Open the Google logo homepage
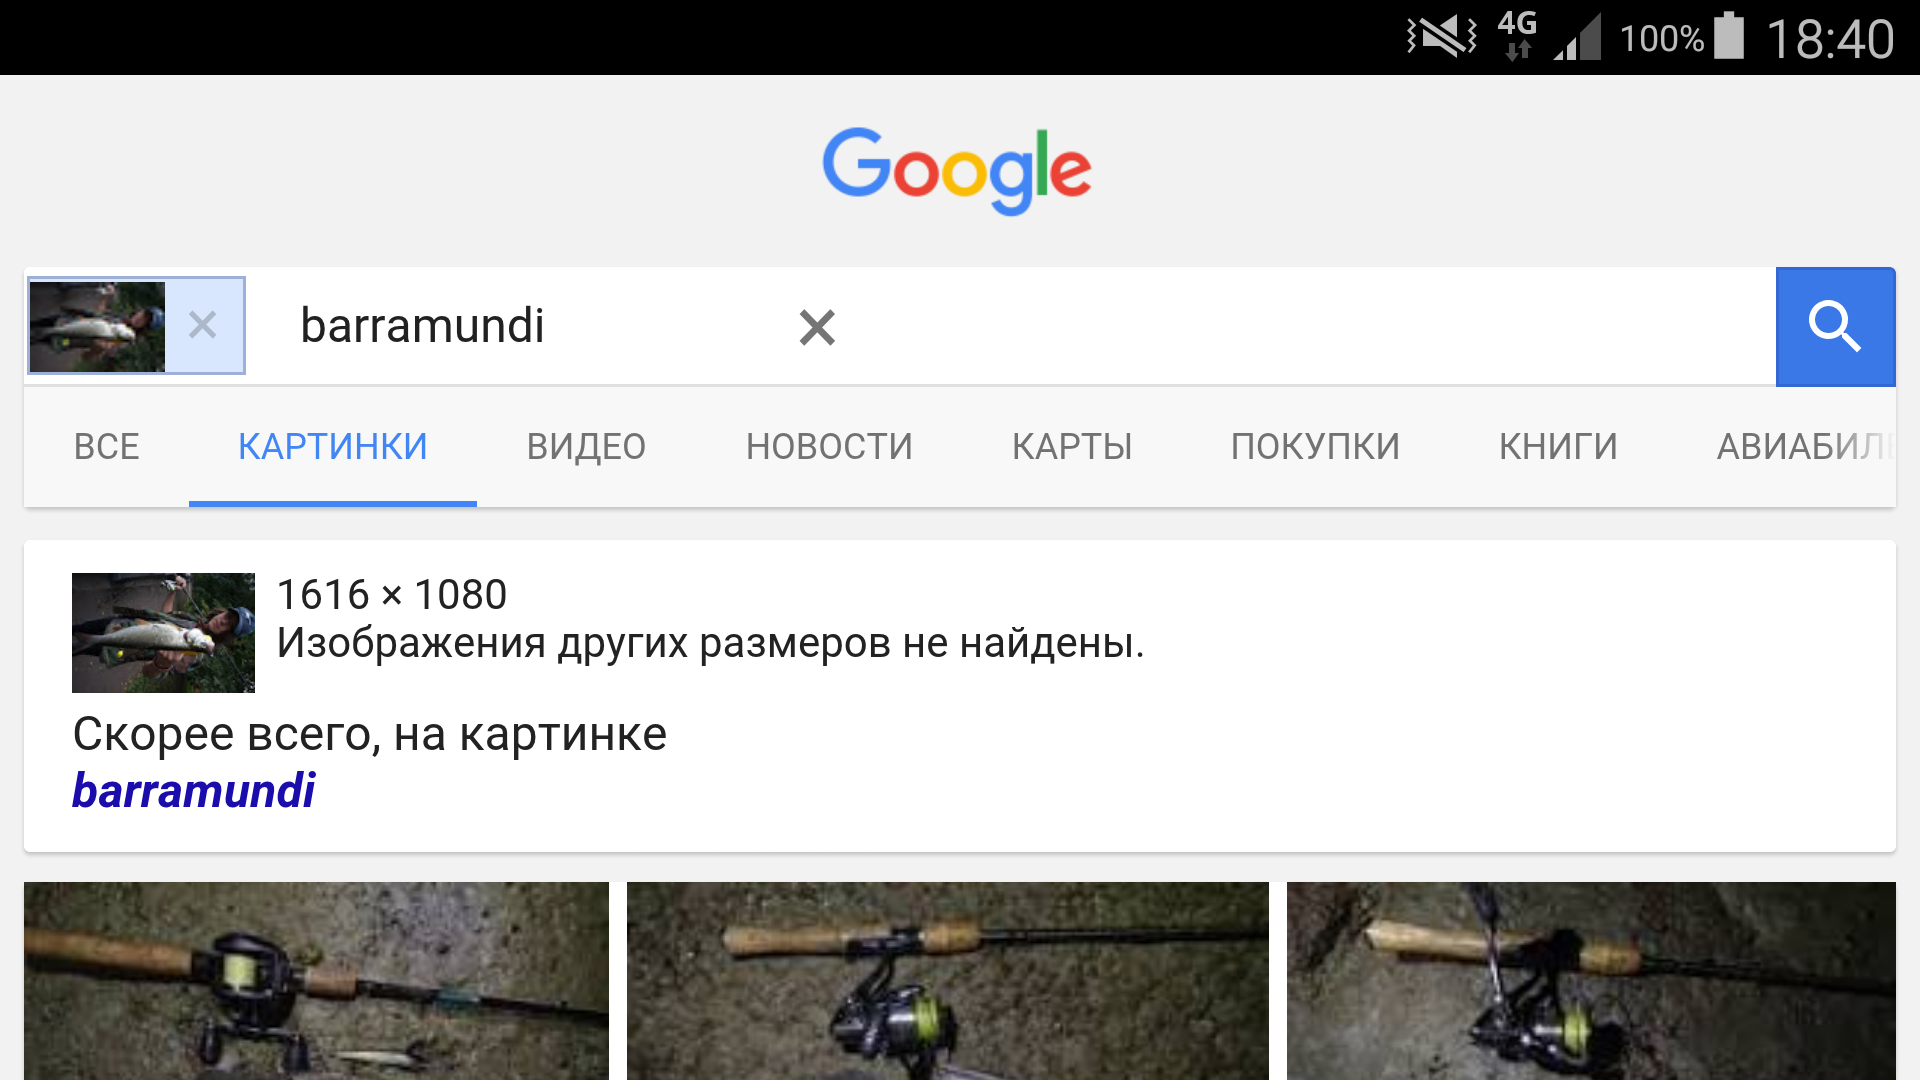 click(x=957, y=171)
